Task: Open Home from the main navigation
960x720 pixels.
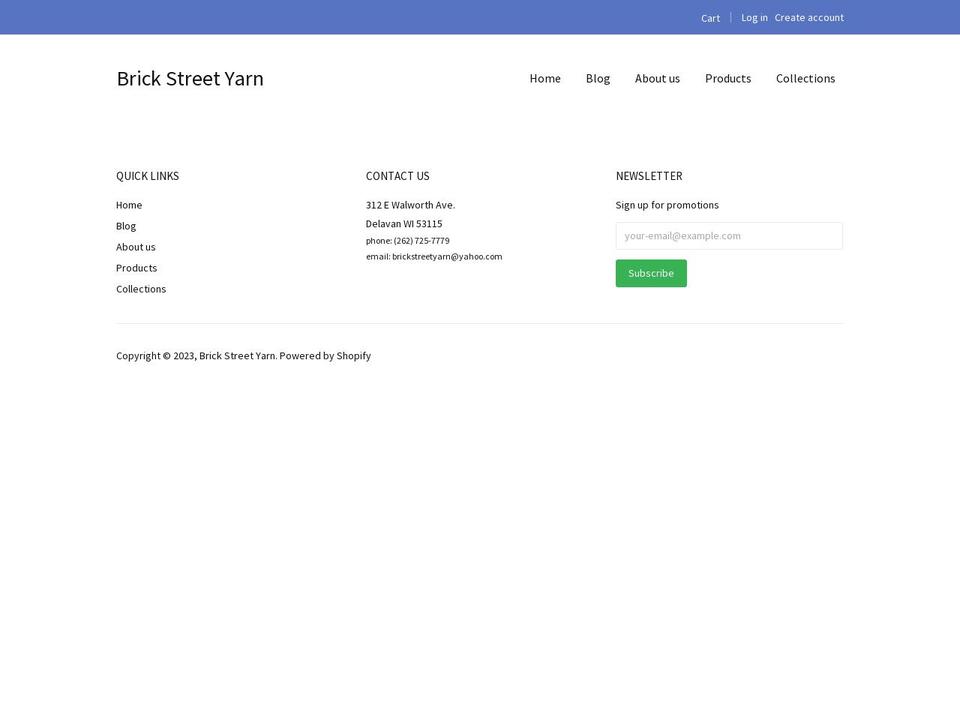Action: click(x=545, y=78)
